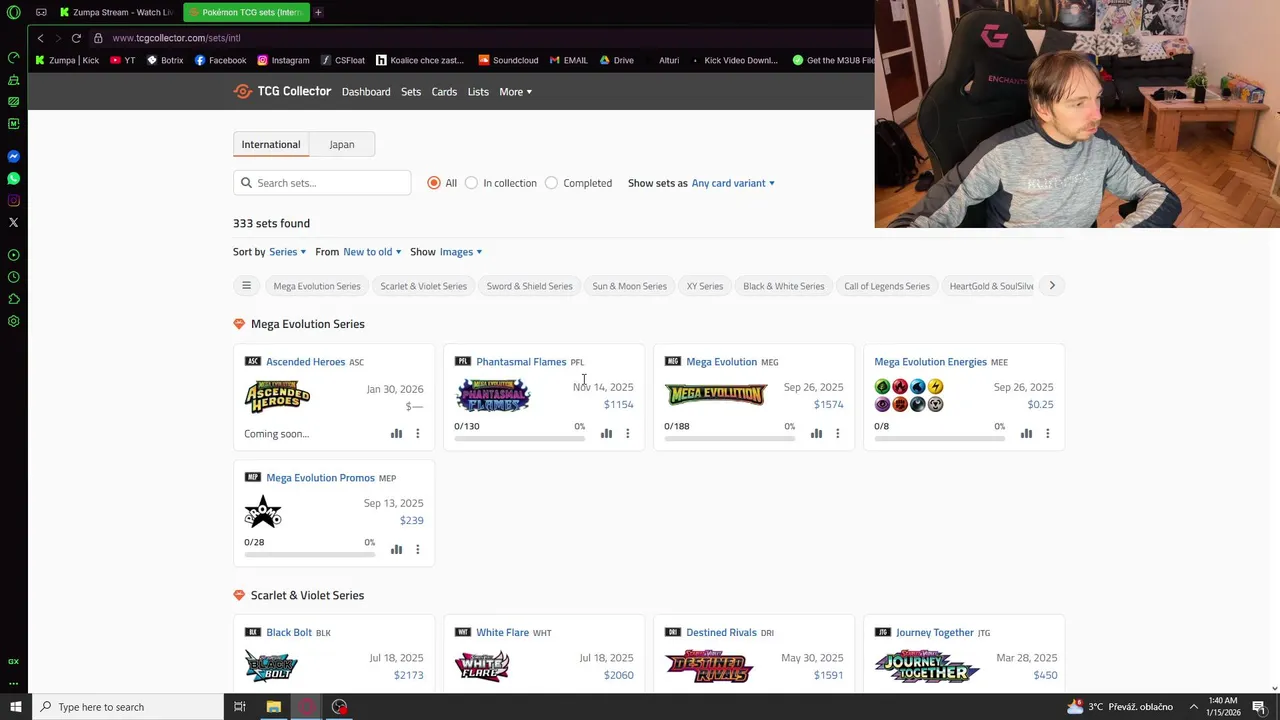Viewport: 1280px width, 720px height.
Task: Open the player icon in the sidebar
Action: [14, 255]
